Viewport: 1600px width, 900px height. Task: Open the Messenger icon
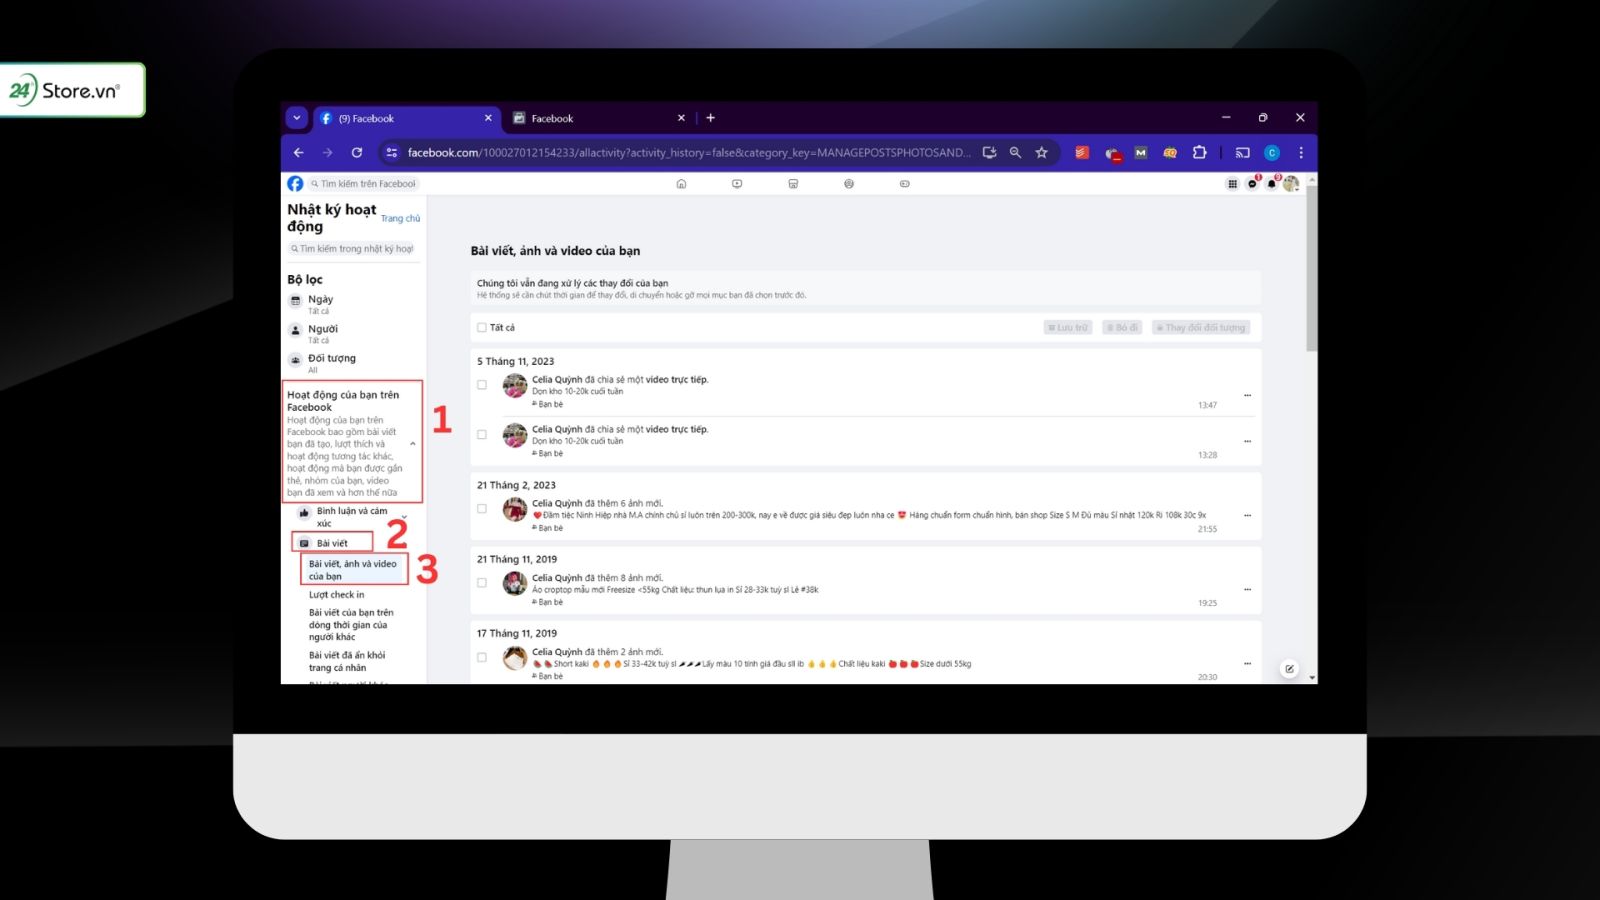tap(1252, 184)
